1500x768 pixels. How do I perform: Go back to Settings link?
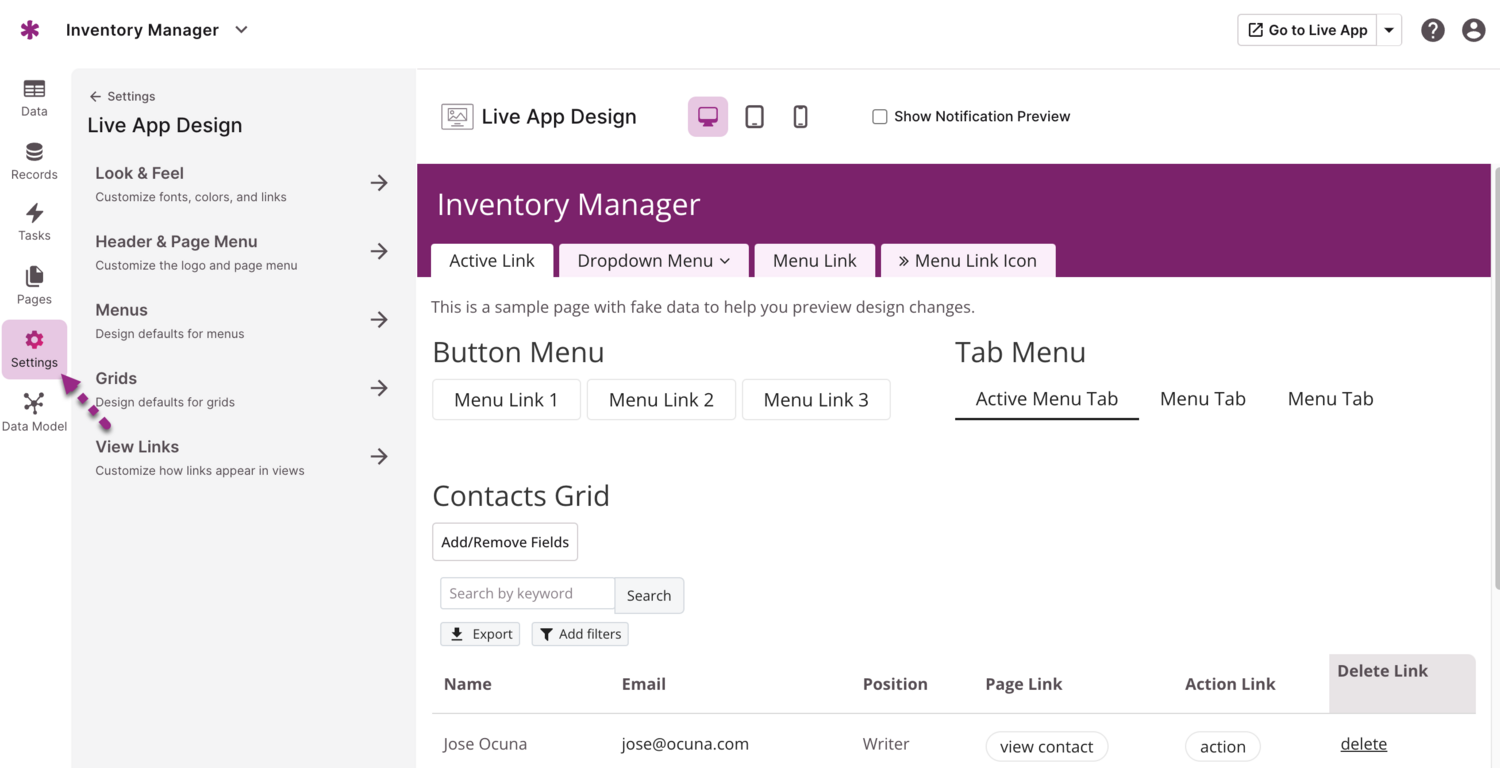[122, 96]
